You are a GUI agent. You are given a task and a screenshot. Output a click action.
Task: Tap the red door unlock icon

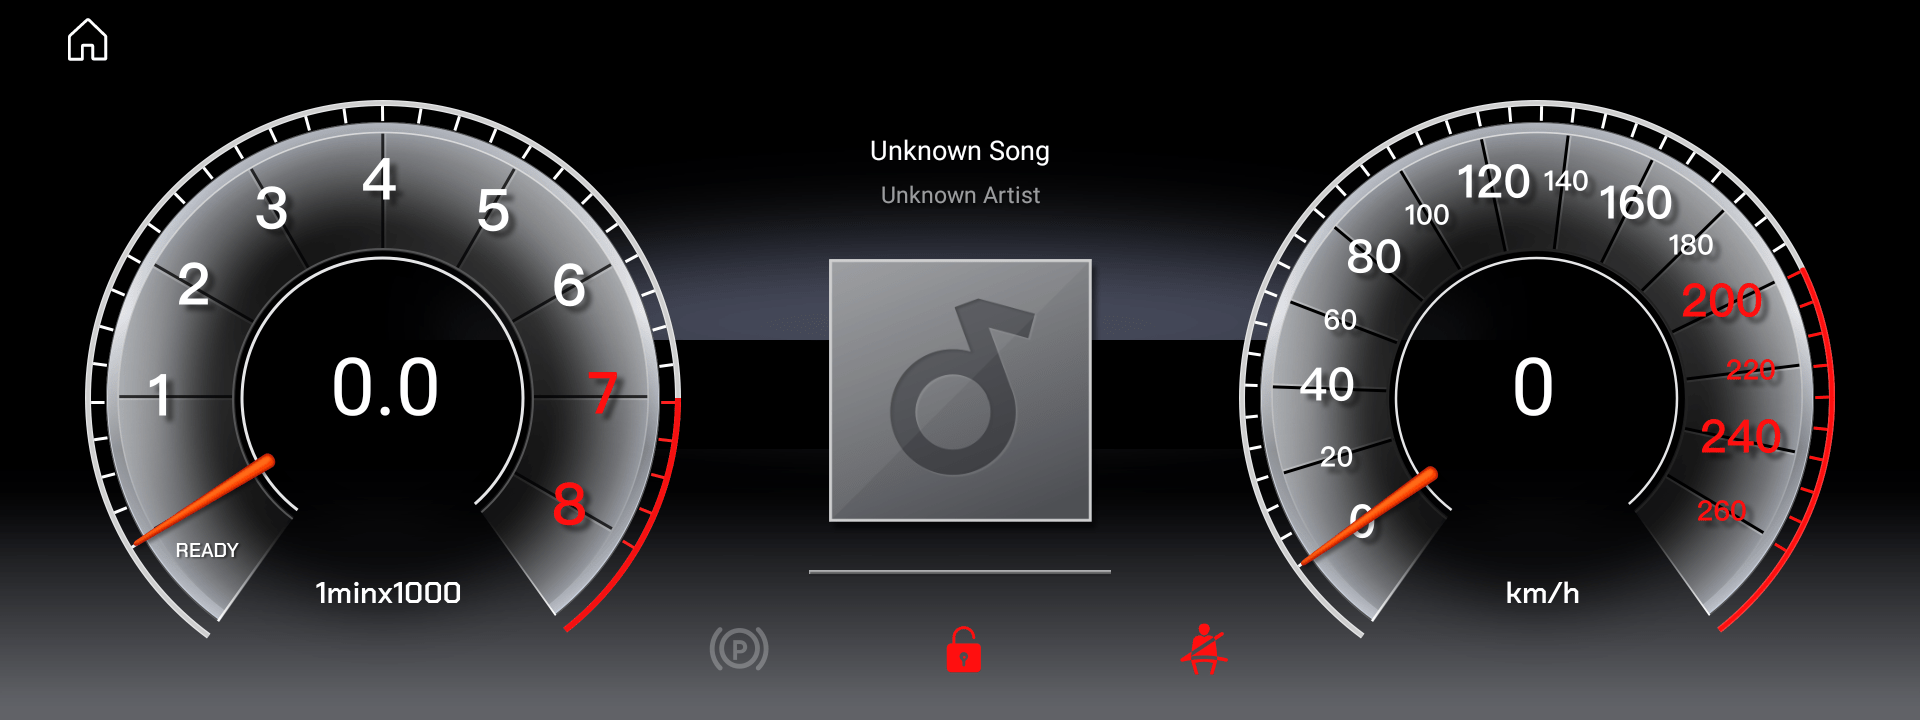pos(964,649)
